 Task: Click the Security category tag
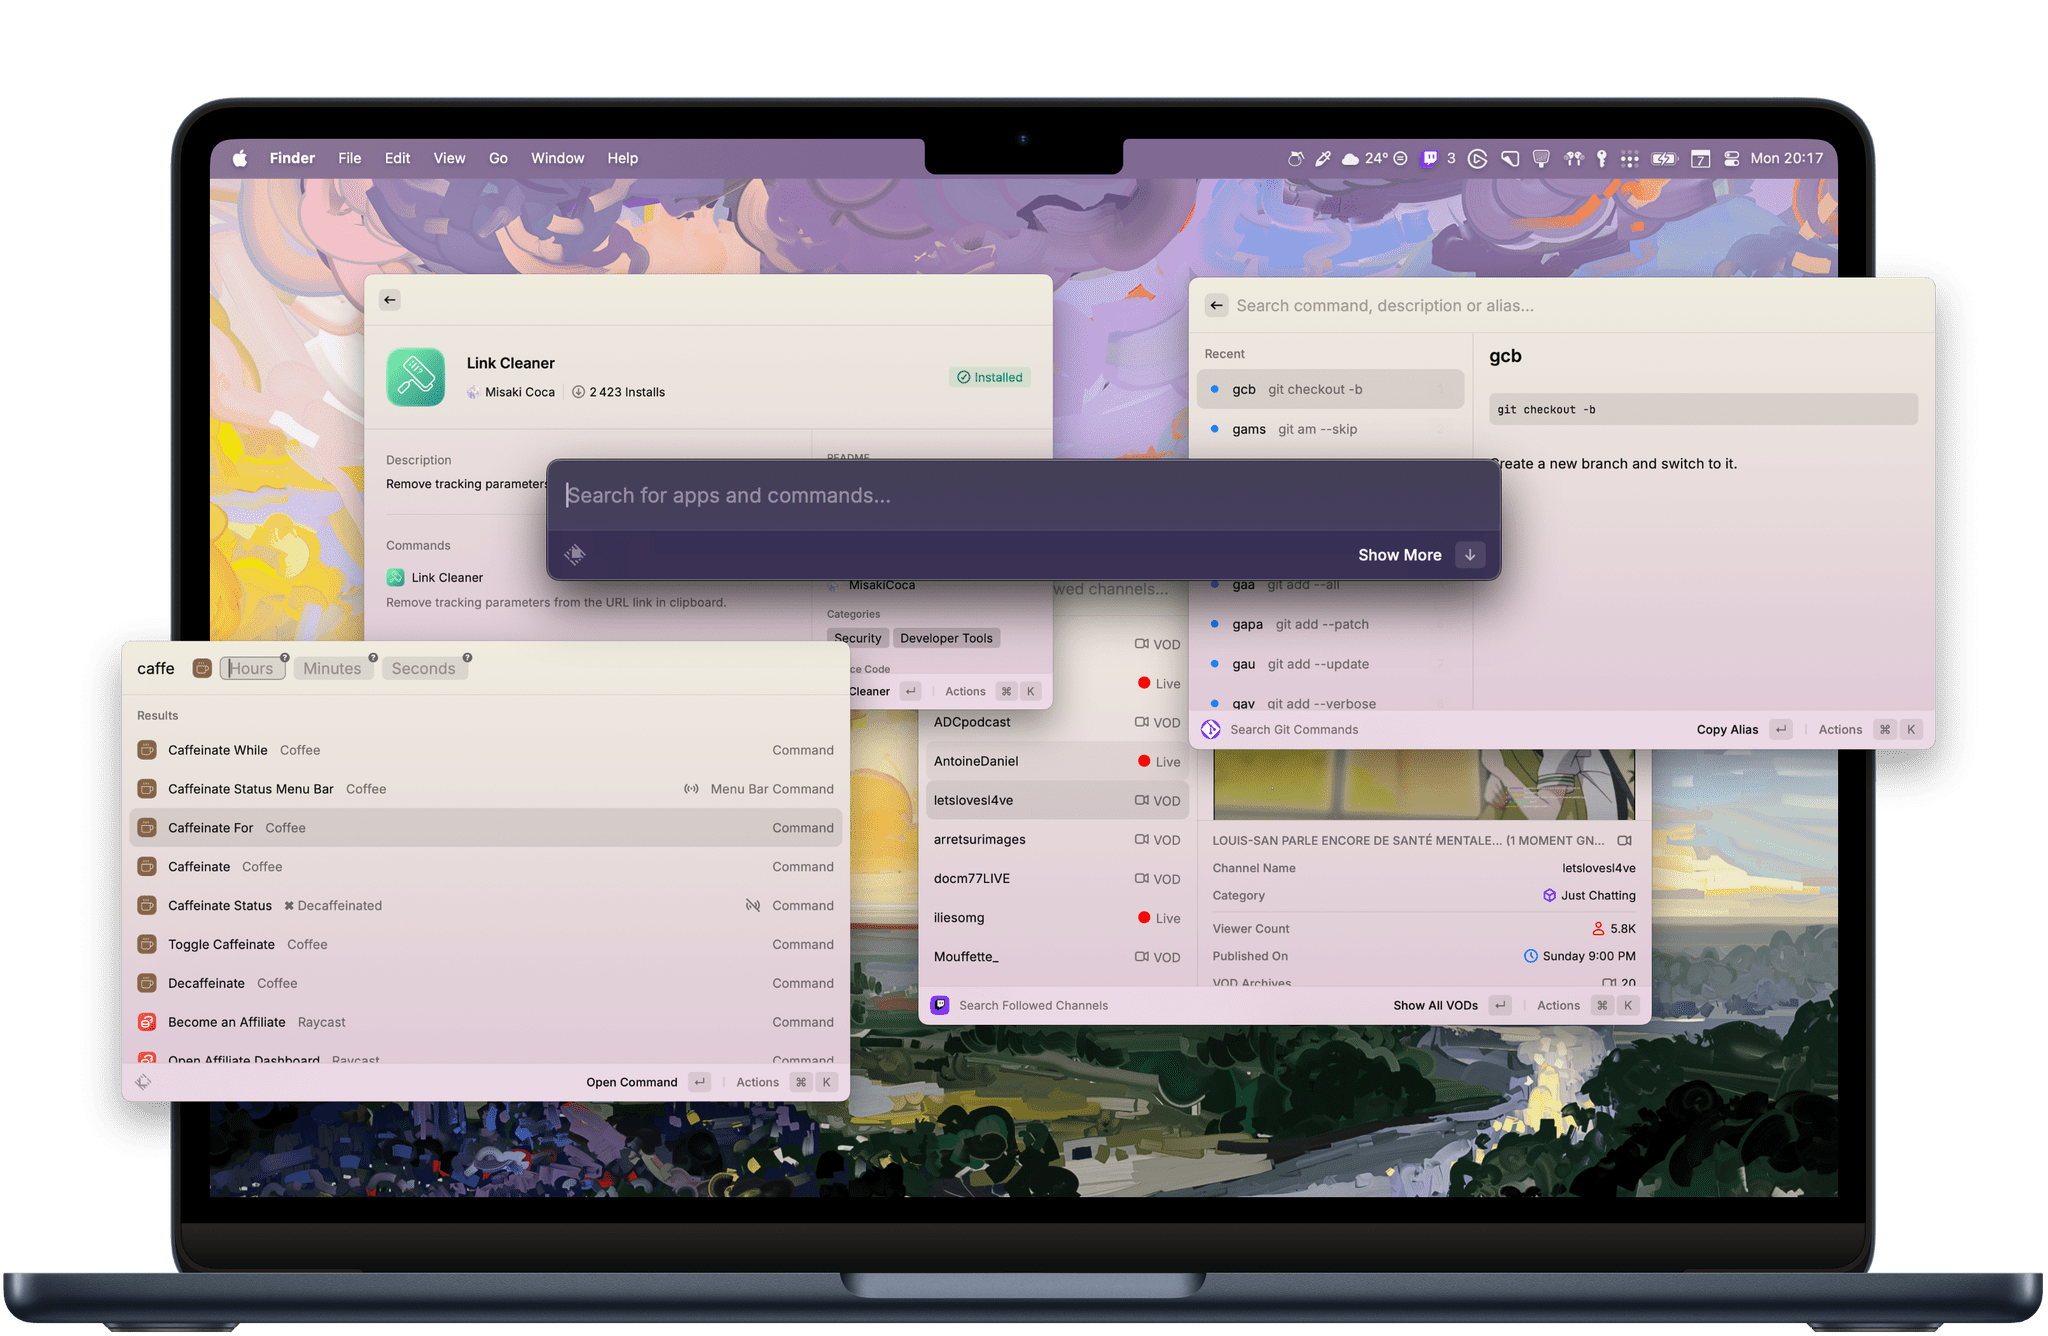coord(858,638)
